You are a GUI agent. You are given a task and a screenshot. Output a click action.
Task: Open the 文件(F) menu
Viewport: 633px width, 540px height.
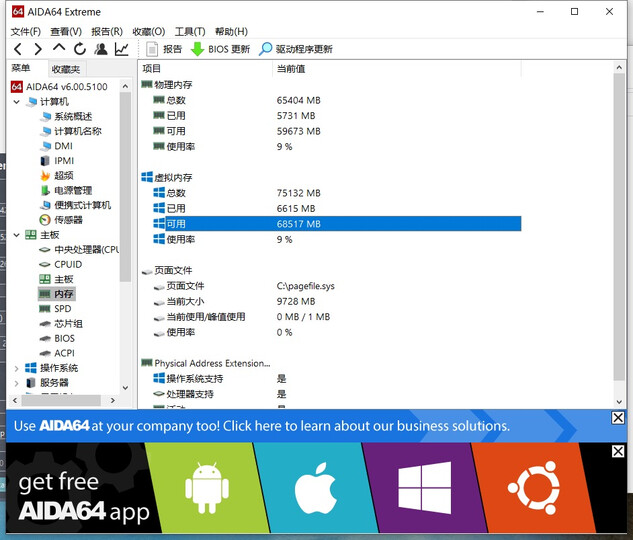click(x=25, y=31)
